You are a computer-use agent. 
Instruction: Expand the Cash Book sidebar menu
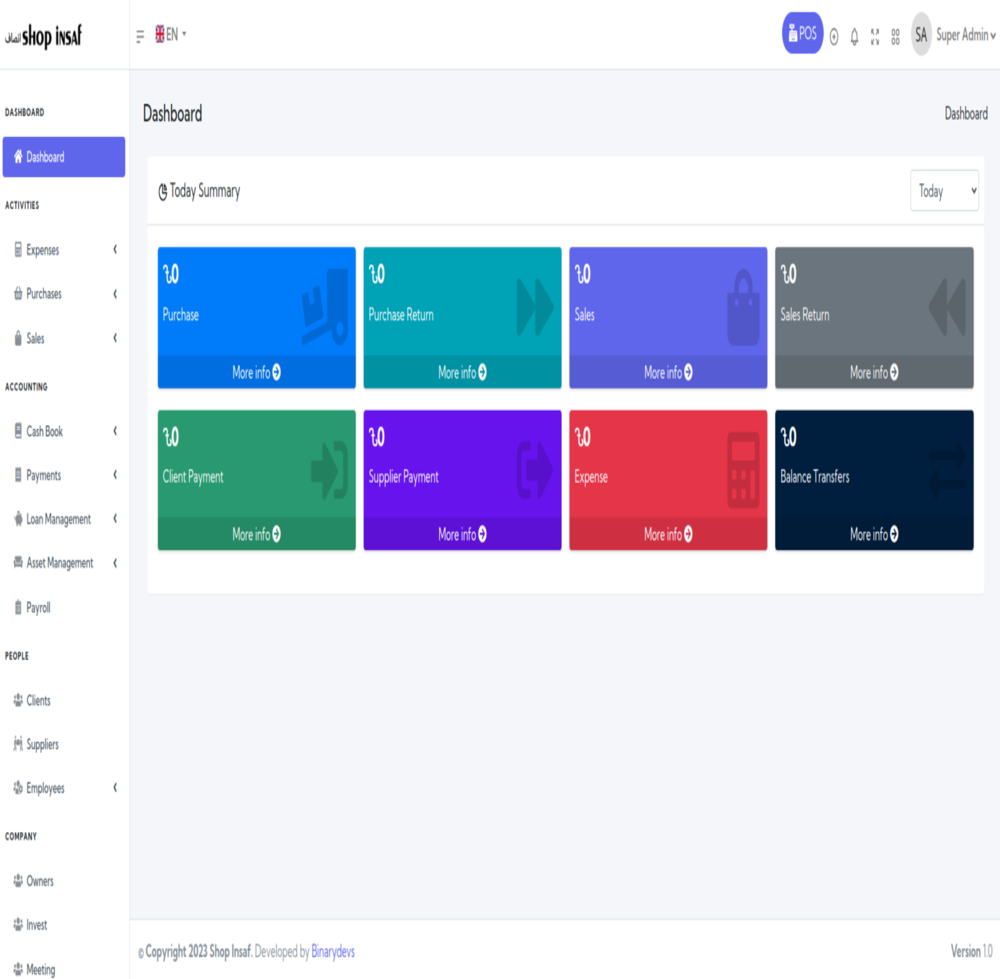[44, 431]
